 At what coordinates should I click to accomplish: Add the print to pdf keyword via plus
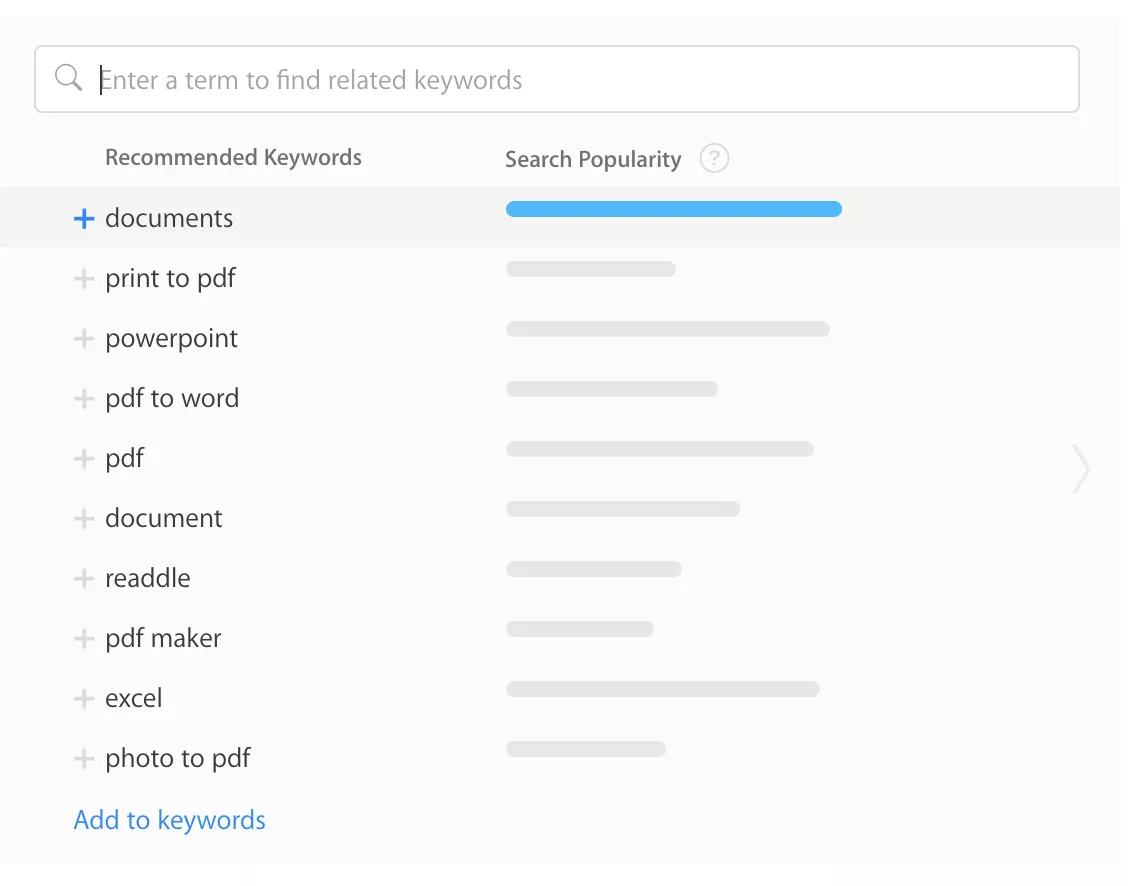coord(84,279)
